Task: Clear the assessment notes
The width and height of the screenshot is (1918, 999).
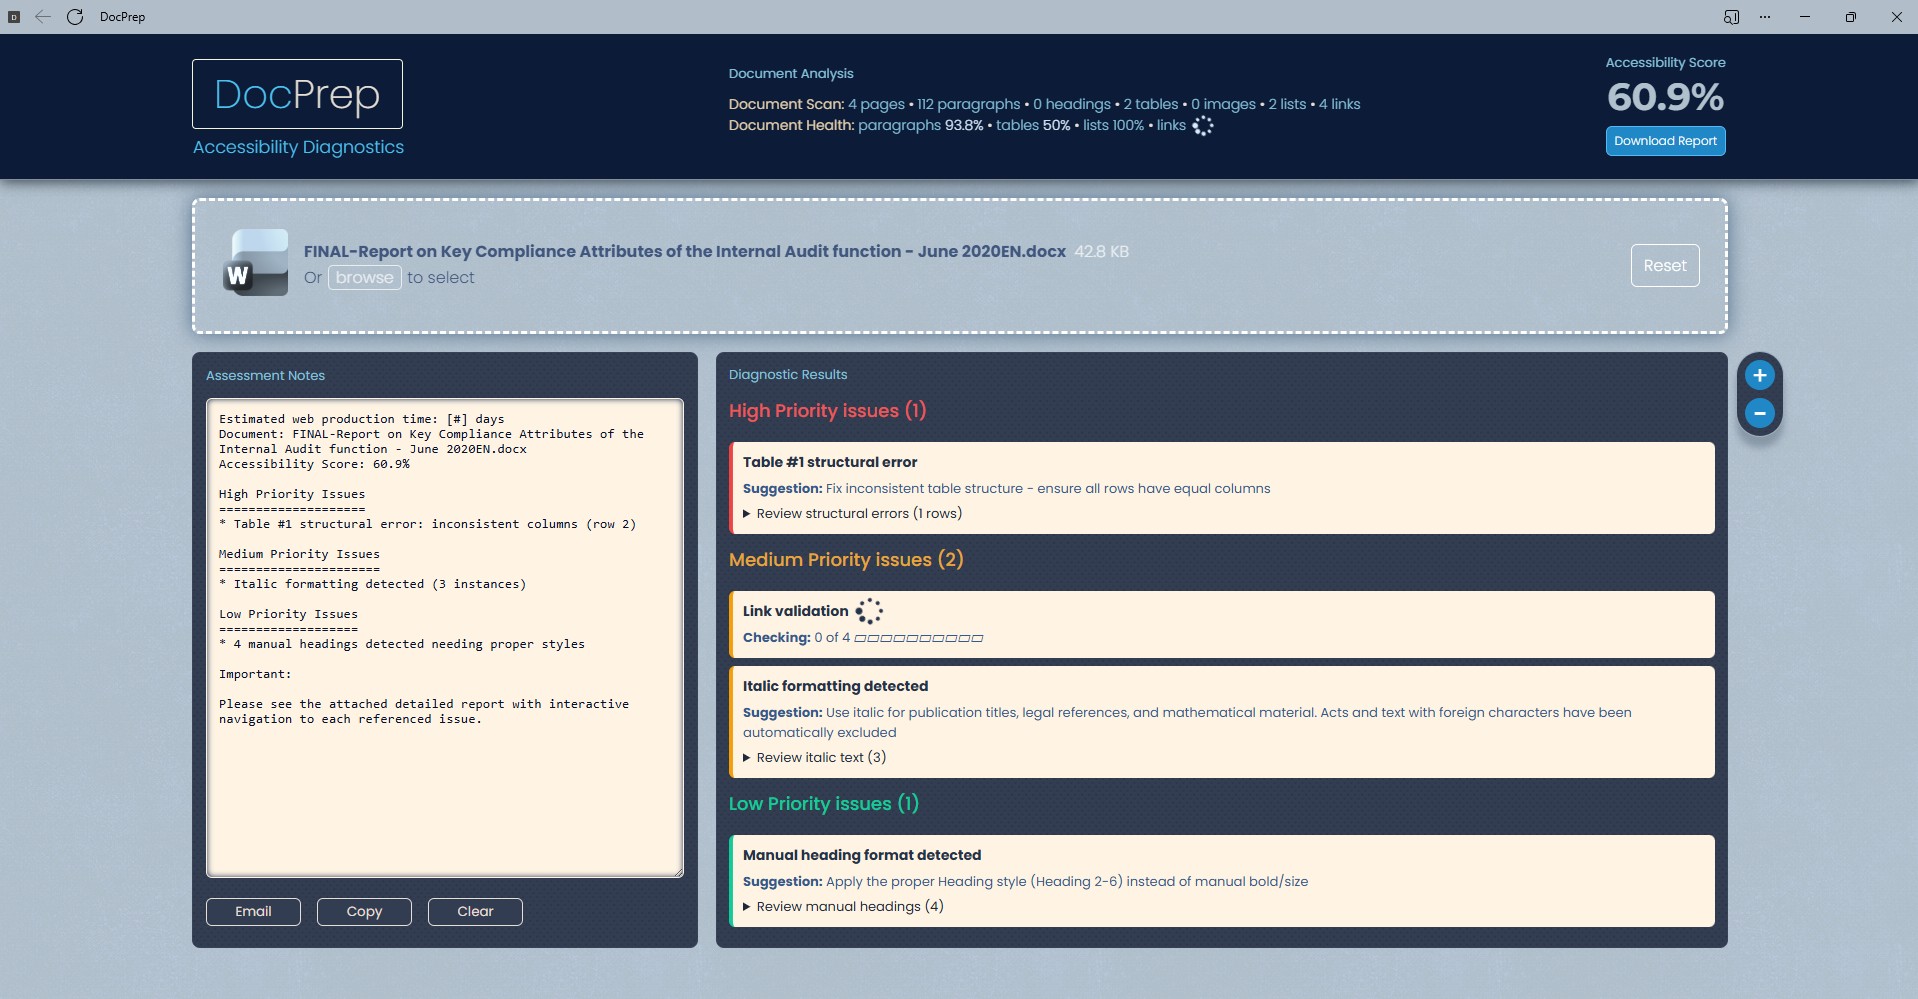Action: pos(475,912)
